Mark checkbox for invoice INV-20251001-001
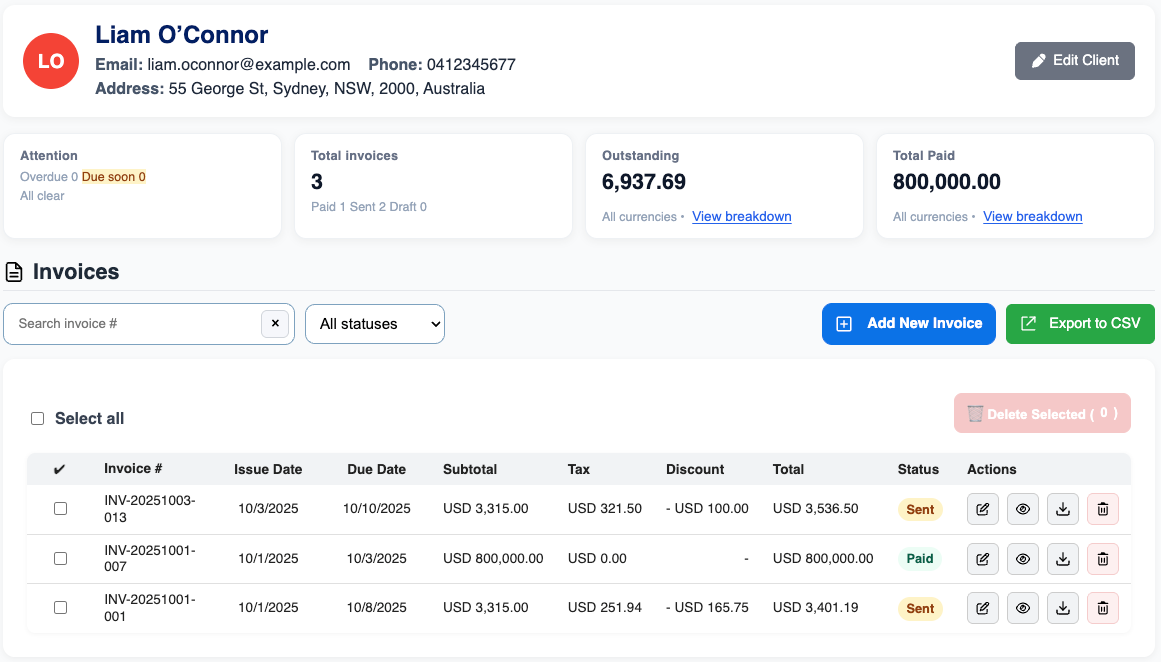 tap(60, 608)
